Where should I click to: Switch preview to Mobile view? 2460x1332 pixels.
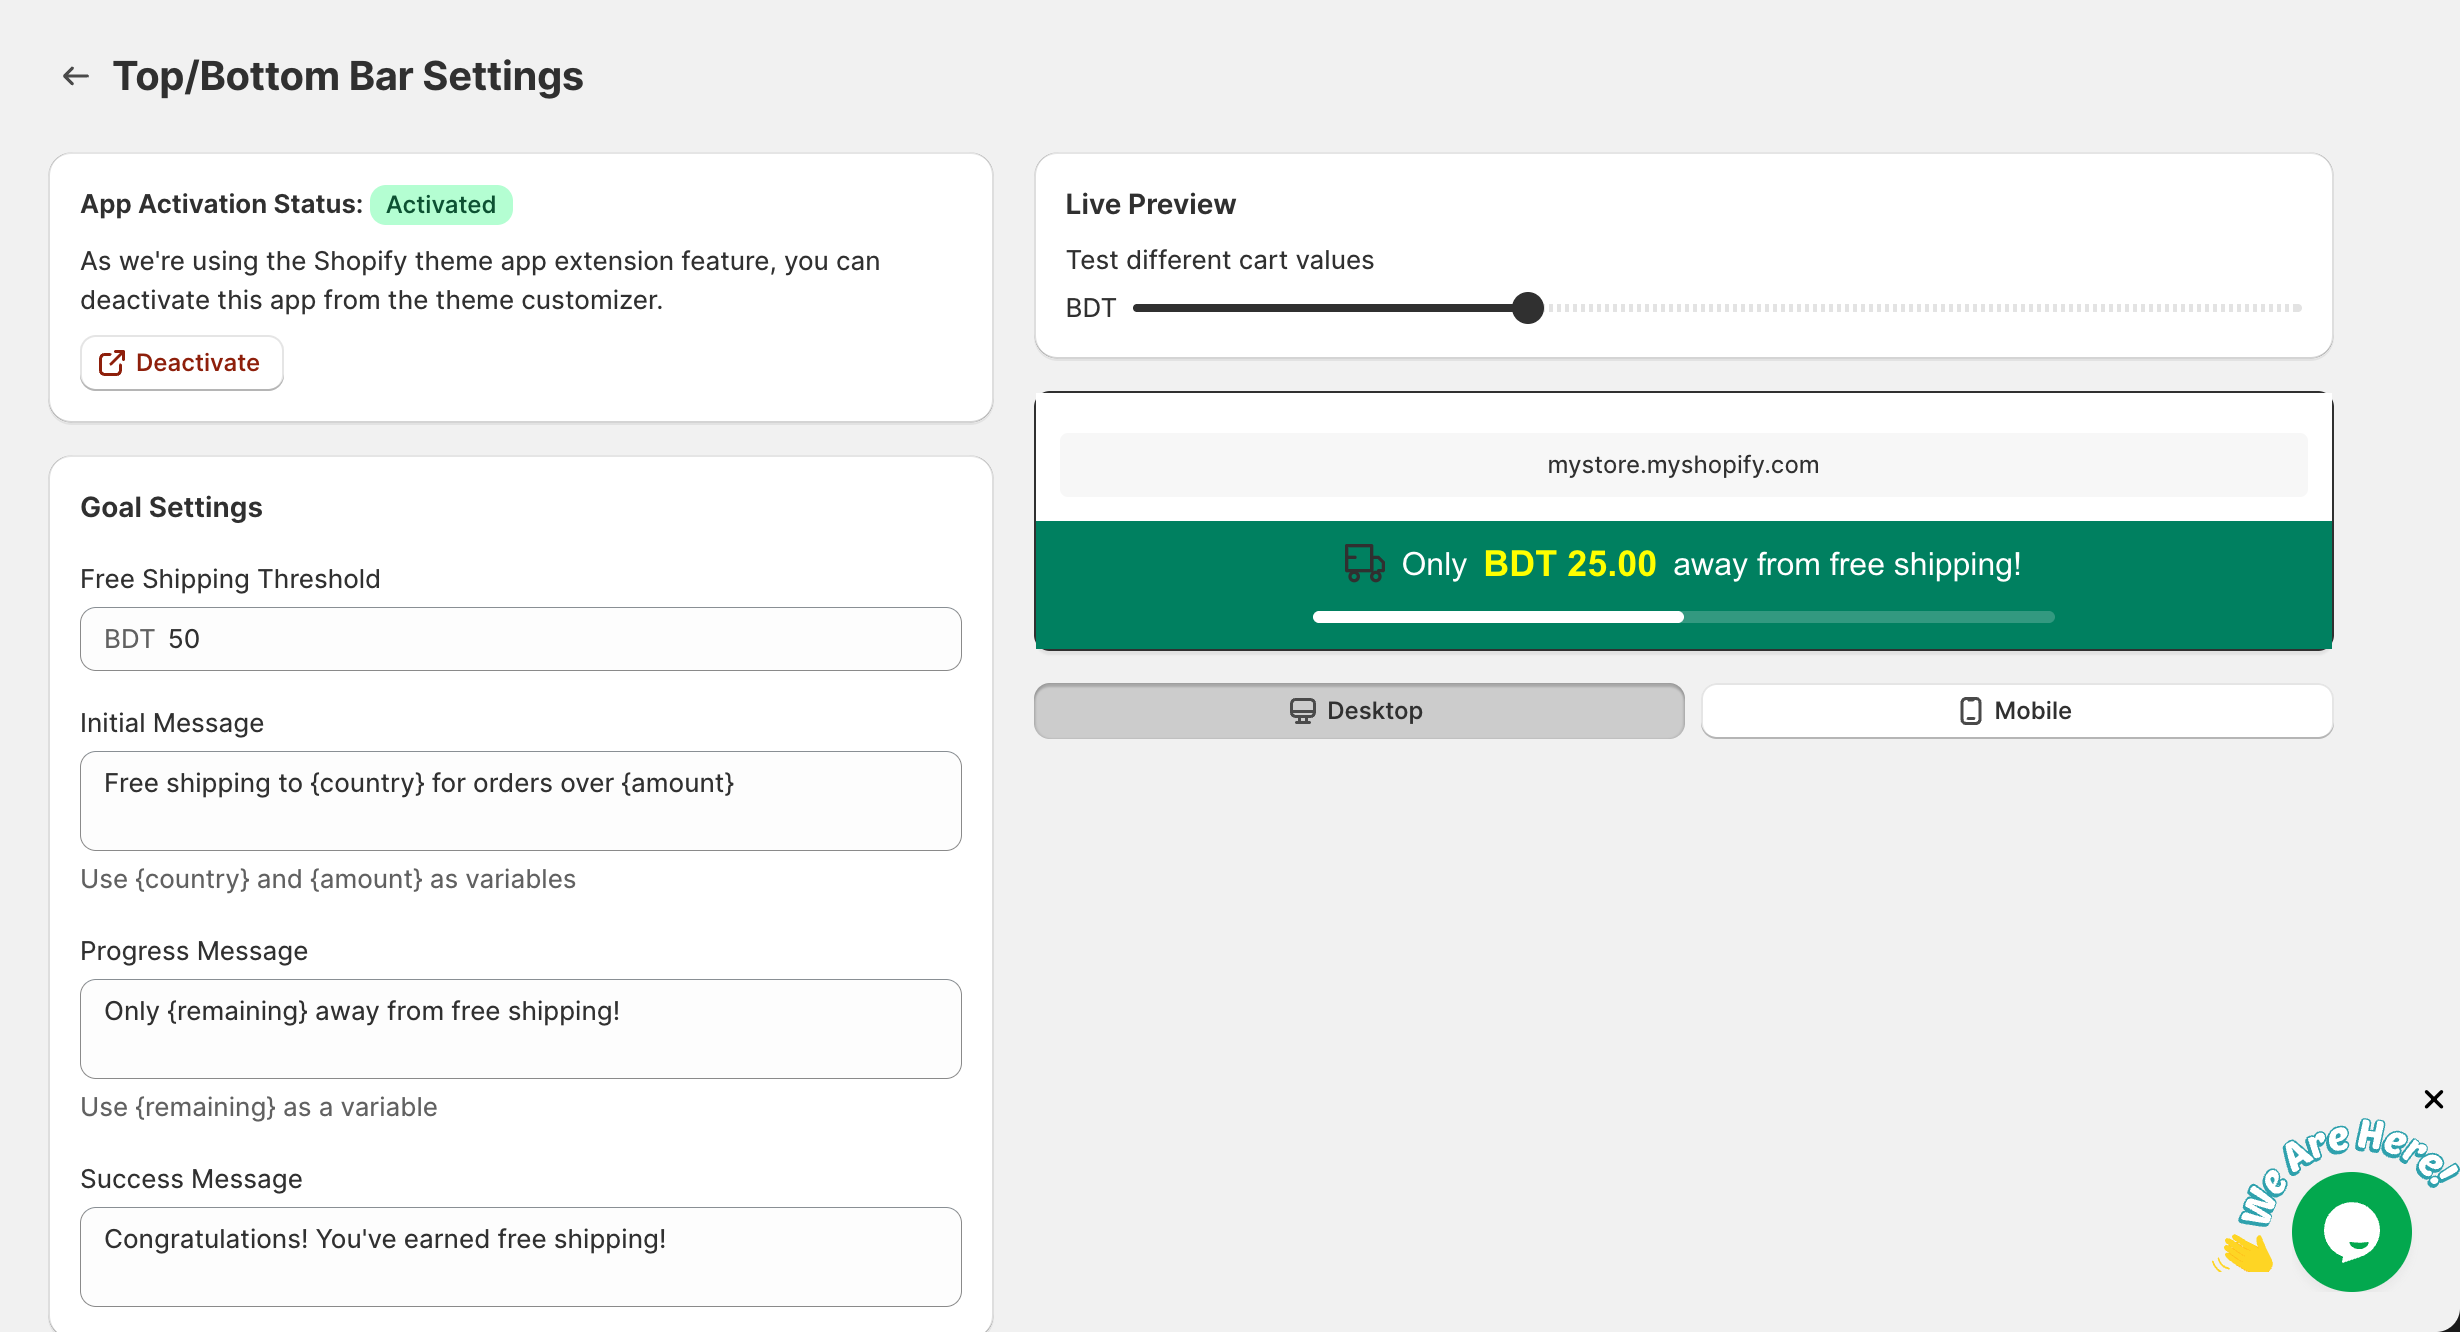(x=2017, y=711)
